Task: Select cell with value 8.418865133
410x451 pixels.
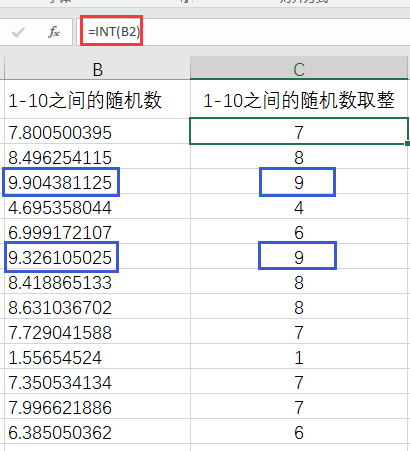Action: 97,282
